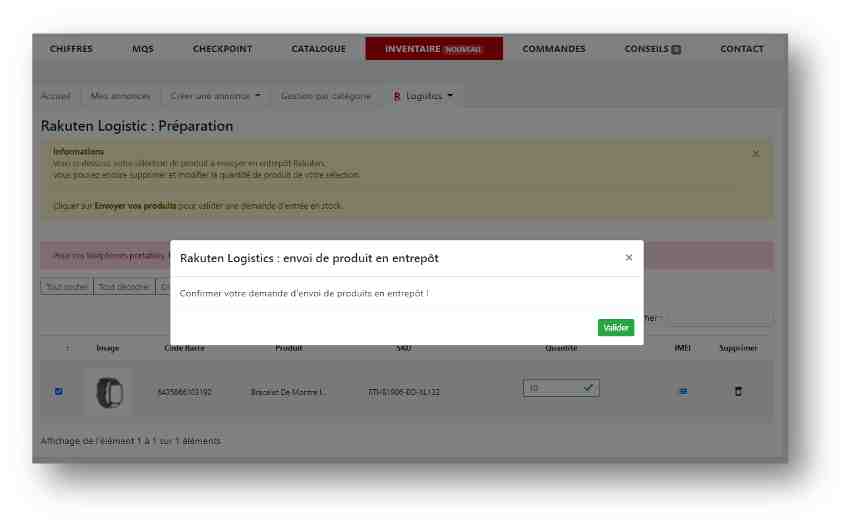Viewport: 854px width, 529px height.
Task: Click the Image column header
Action: pyautogui.click(x=108, y=348)
